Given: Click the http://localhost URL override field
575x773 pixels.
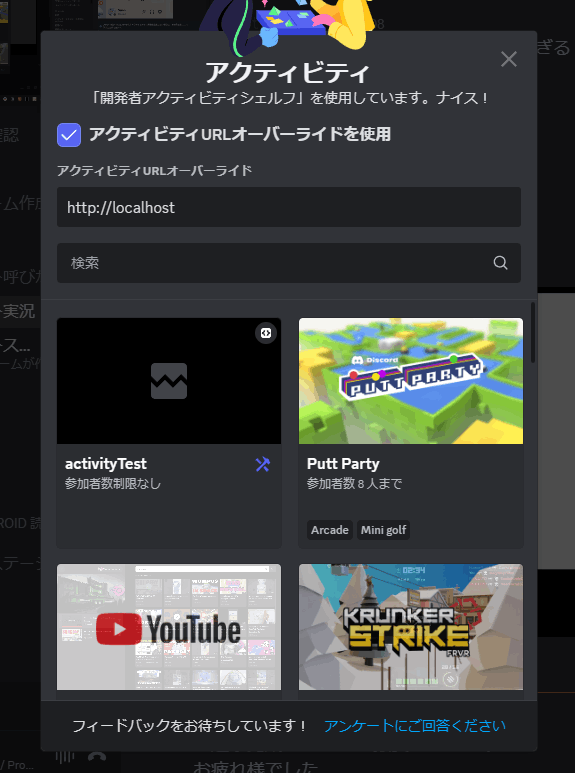Looking at the screenshot, I should (288, 207).
